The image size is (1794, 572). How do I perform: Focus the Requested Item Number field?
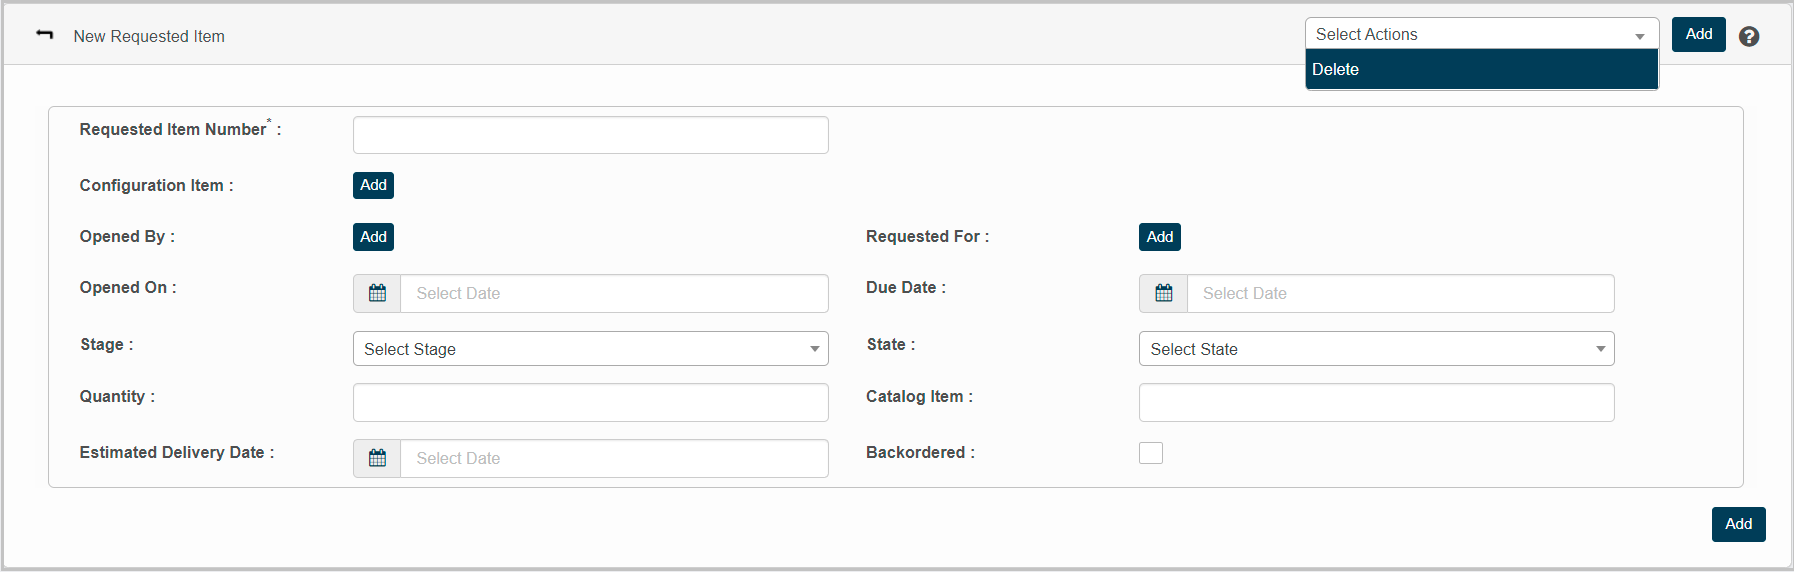590,135
